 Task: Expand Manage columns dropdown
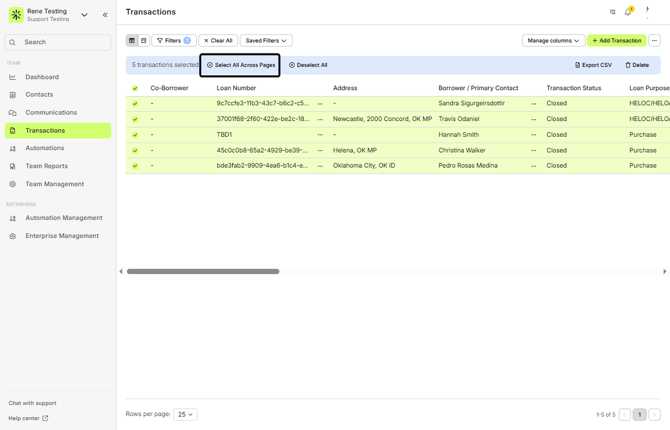[553, 41]
